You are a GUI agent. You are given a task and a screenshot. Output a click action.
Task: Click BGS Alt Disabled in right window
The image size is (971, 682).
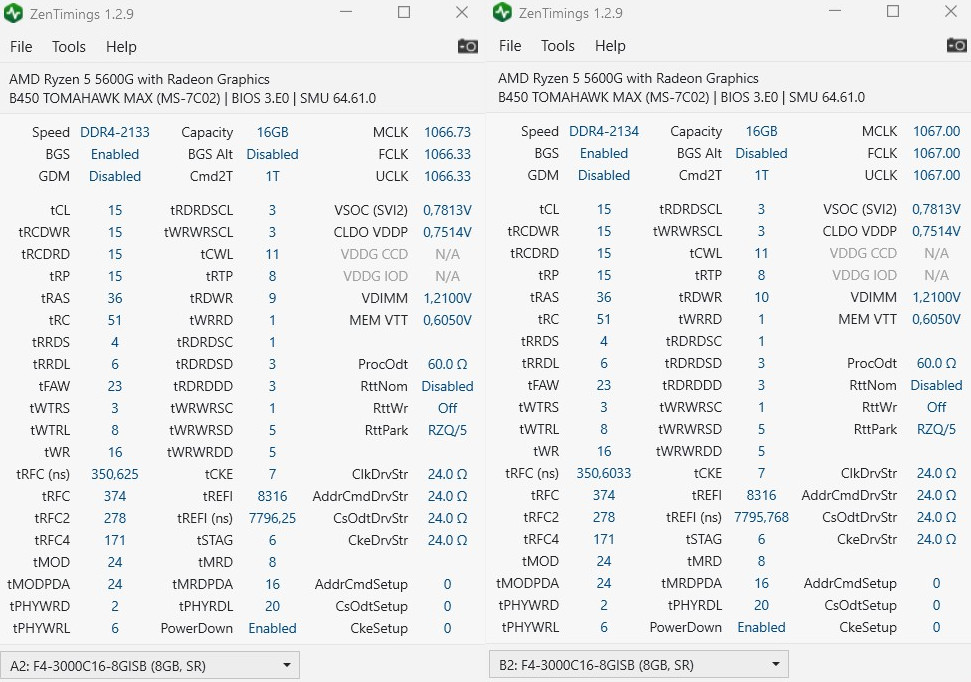click(x=761, y=154)
